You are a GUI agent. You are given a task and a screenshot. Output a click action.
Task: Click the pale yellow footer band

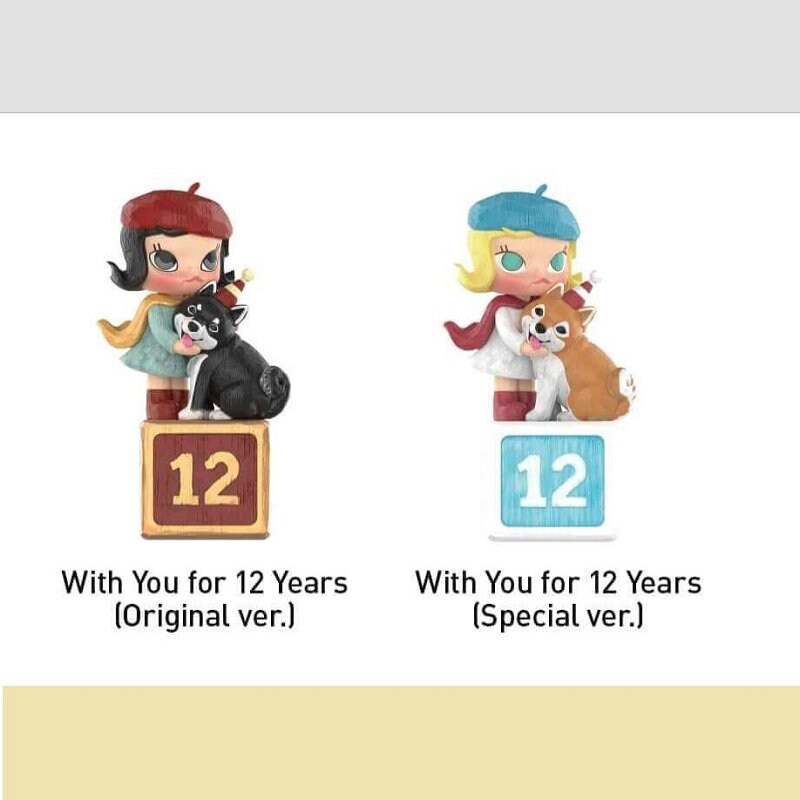pos(401,743)
